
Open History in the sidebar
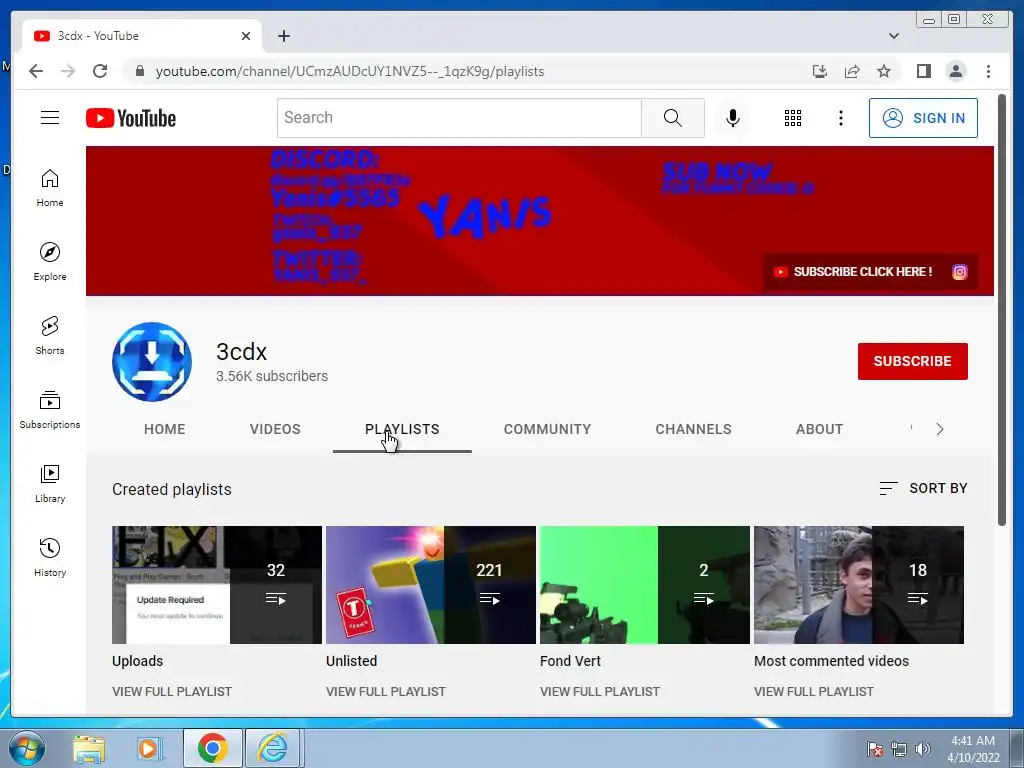[x=50, y=557]
